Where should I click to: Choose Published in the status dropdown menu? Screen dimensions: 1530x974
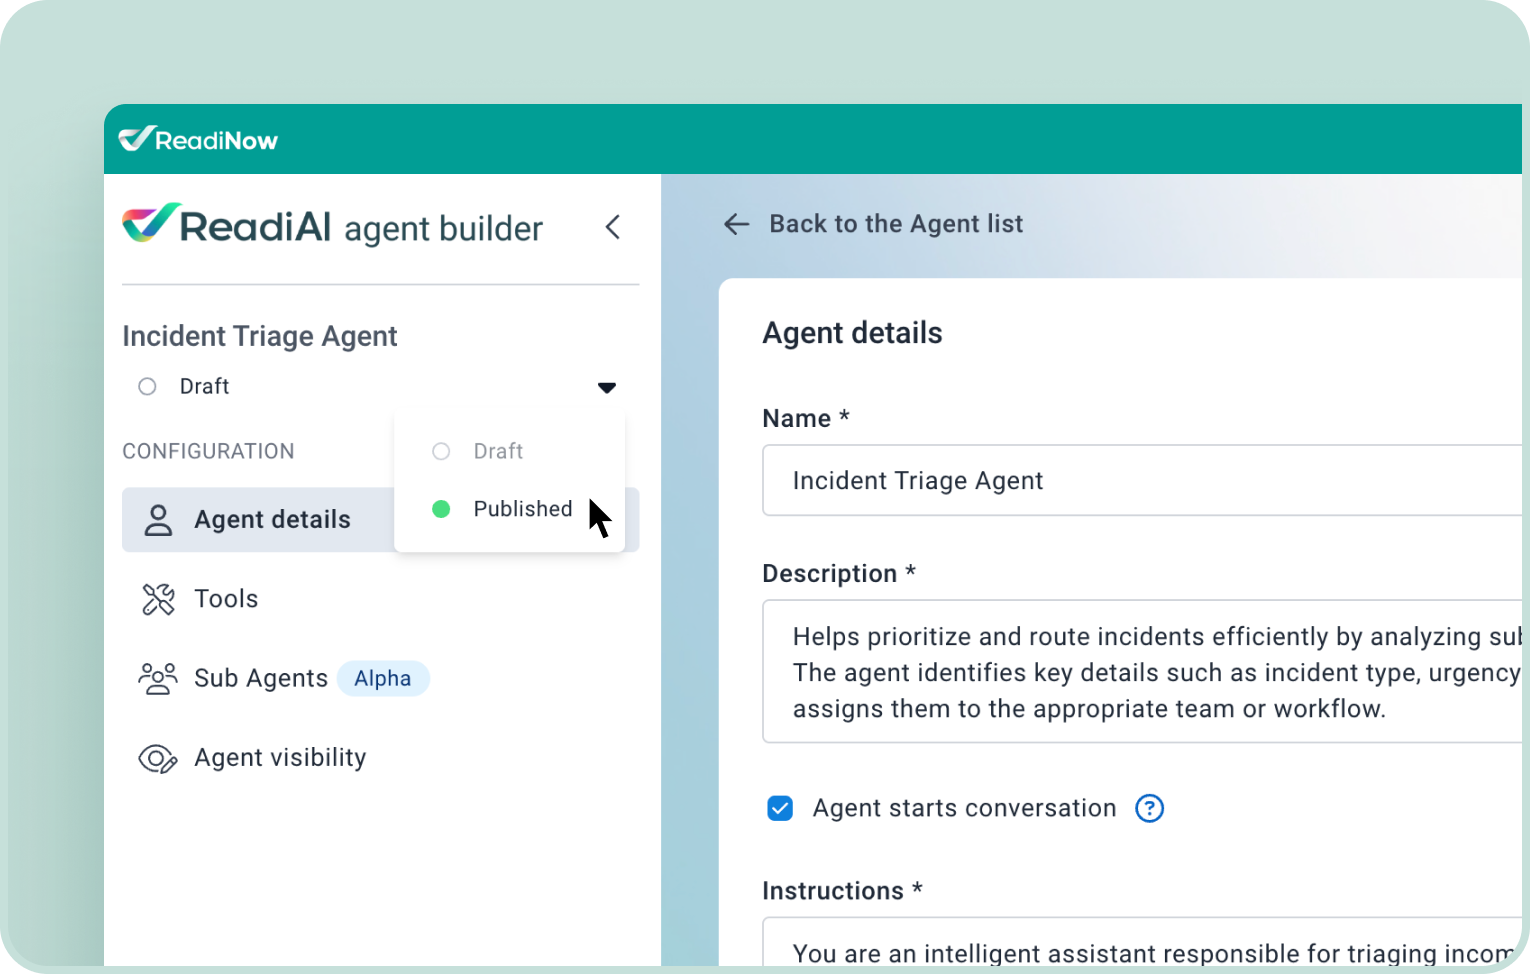[510, 509]
